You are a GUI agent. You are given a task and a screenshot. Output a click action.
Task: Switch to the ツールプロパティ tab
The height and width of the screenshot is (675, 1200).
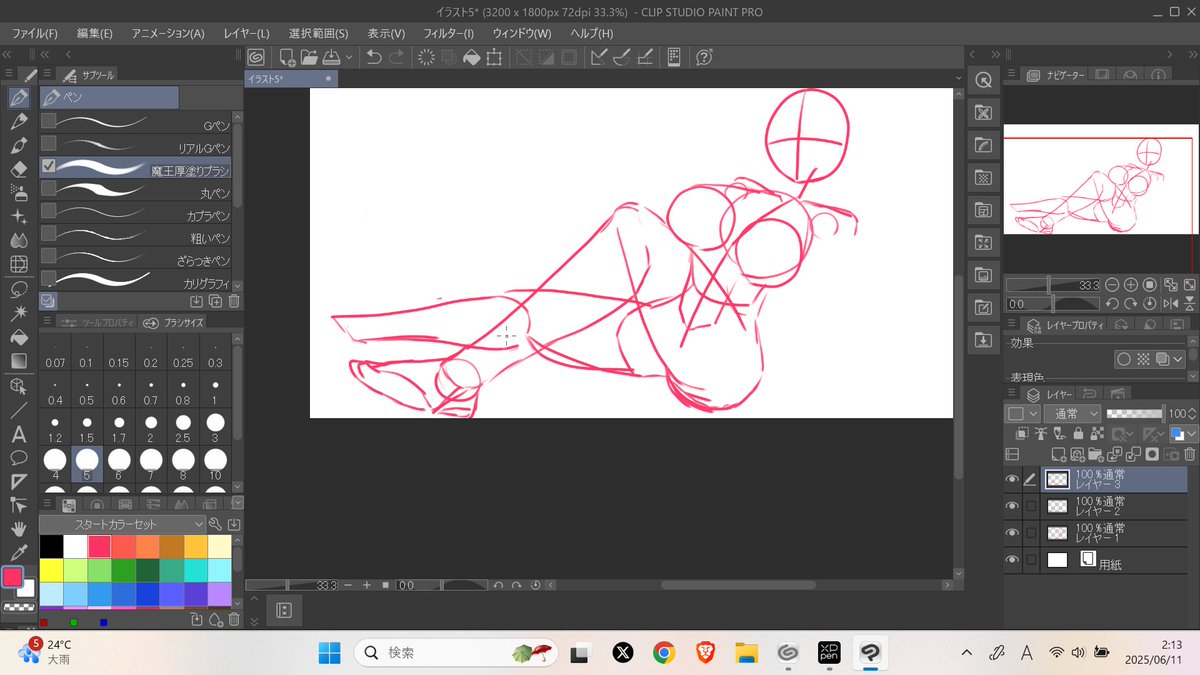click(97, 322)
